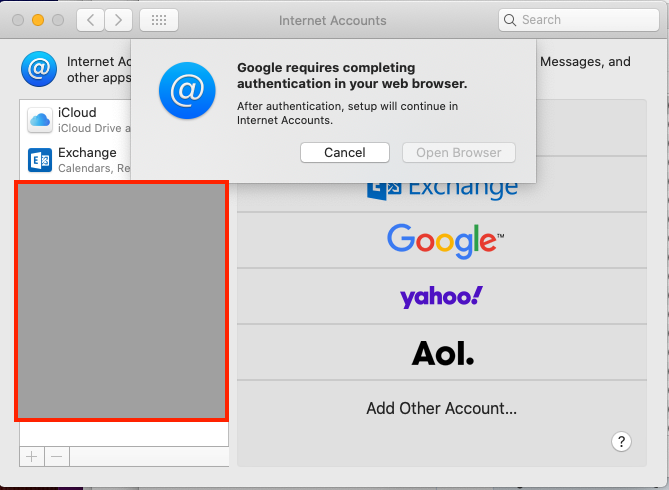Choose the yahoo! account provider
The width and height of the screenshot is (669, 490).
click(x=442, y=296)
